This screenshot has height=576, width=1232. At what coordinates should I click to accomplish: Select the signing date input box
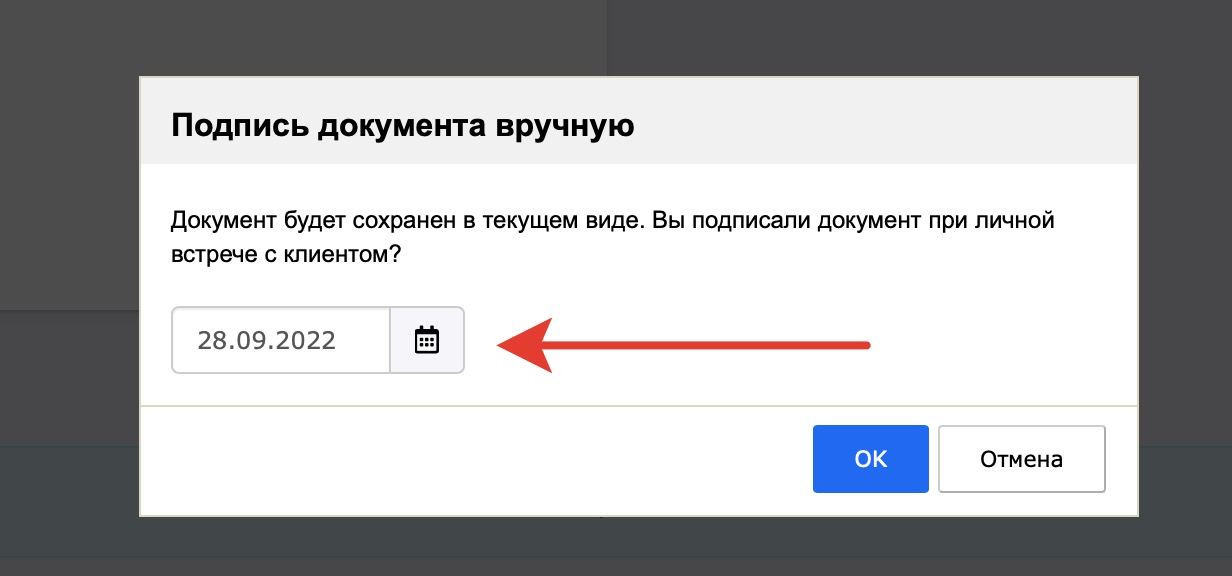coord(280,340)
